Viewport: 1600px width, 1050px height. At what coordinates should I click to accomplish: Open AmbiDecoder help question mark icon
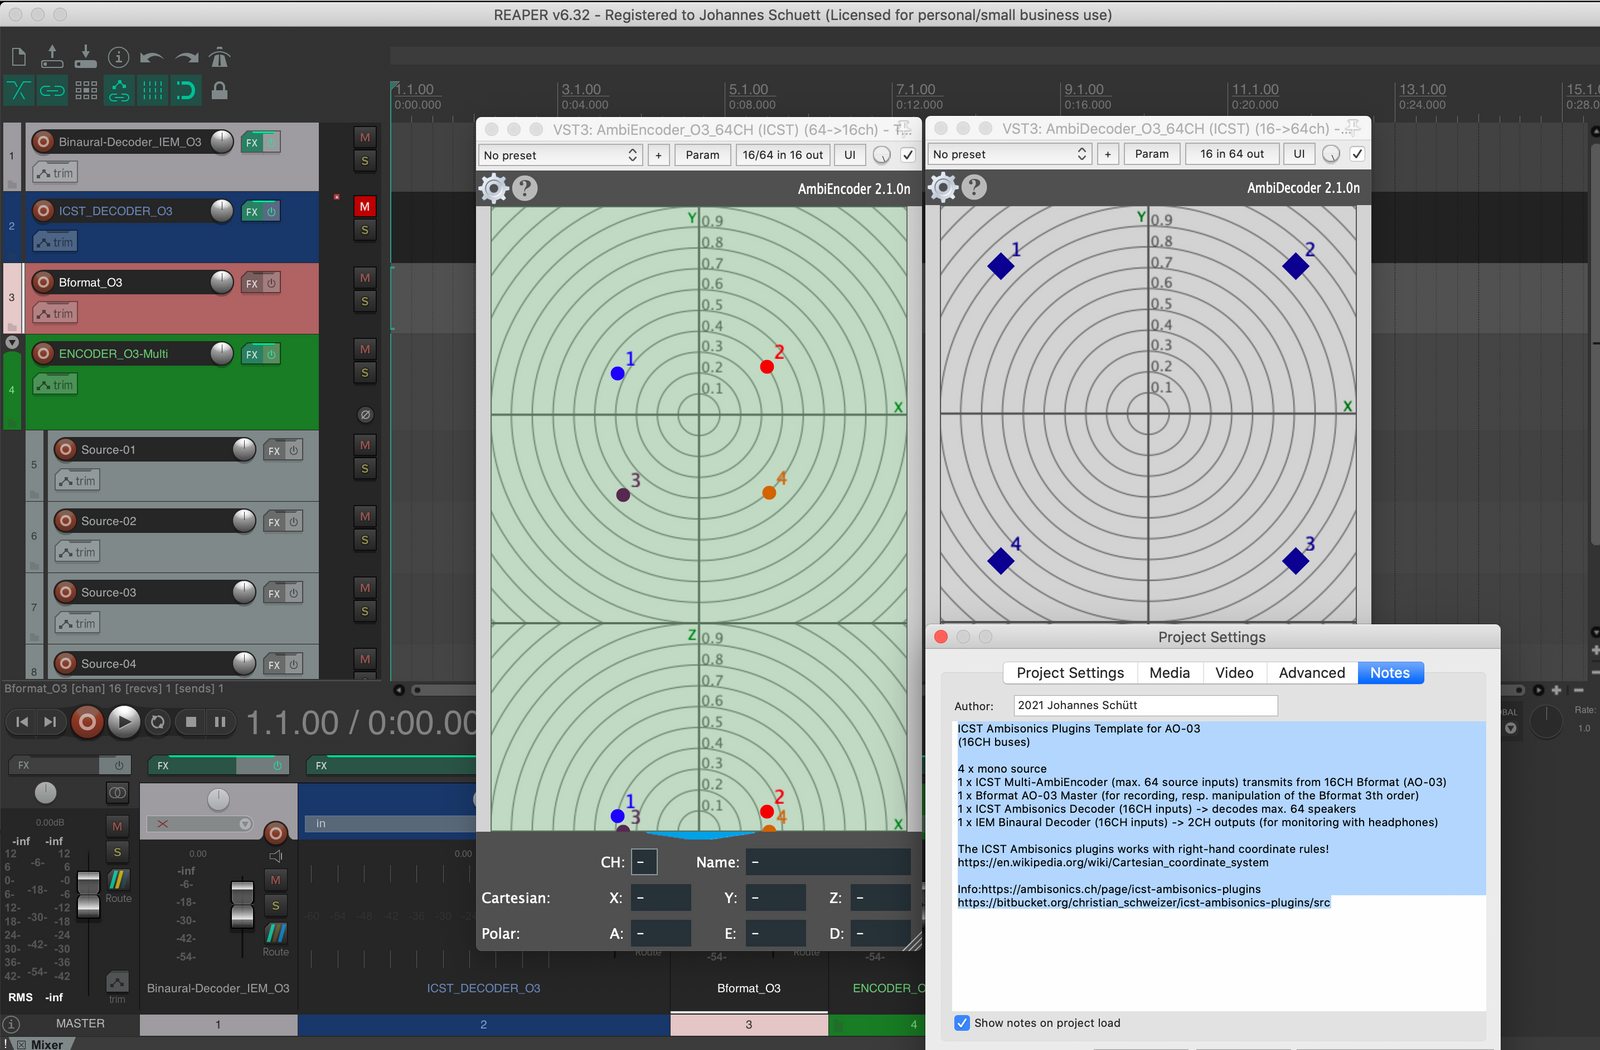coord(974,187)
